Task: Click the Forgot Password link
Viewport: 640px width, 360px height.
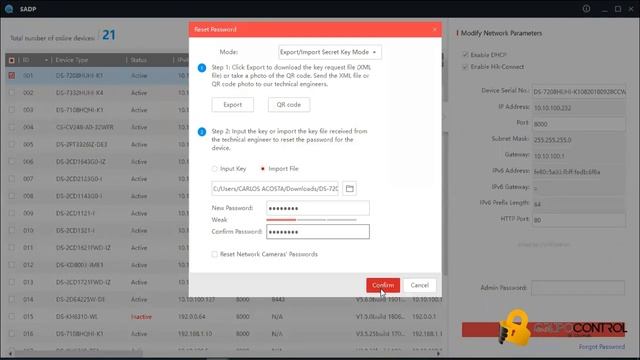Action: tap(602, 347)
